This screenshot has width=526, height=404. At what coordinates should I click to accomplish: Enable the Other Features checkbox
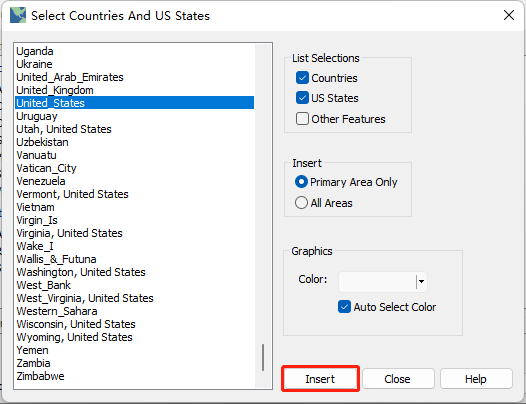(x=302, y=119)
